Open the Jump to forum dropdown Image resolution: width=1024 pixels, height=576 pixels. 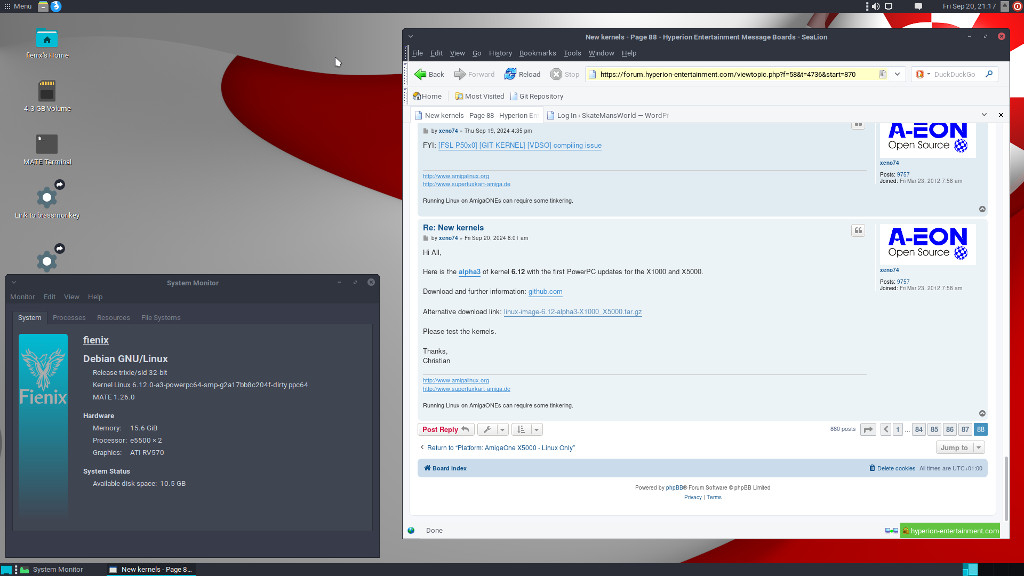pos(959,447)
